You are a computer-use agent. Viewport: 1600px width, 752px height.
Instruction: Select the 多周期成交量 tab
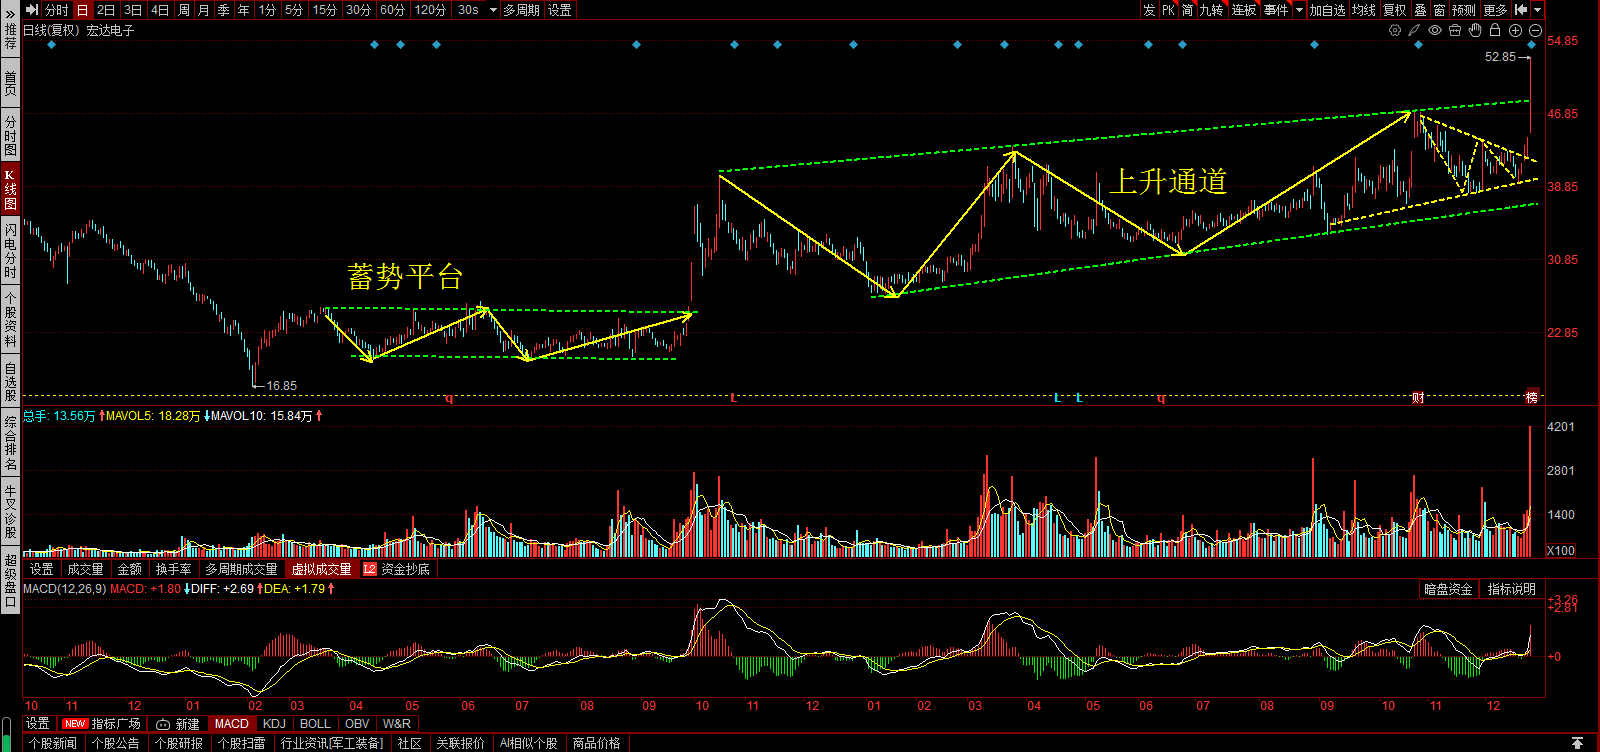pyautogui.click(x=241, y=569)
